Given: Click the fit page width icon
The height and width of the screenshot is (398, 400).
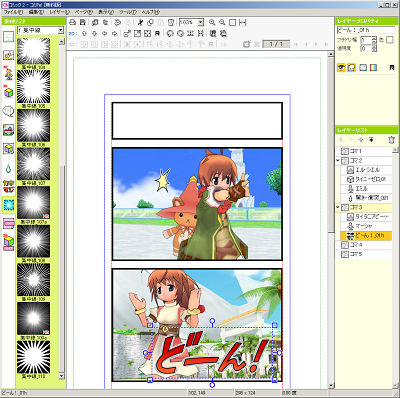Looking at the screenshot, I should [x=243, y=23].
